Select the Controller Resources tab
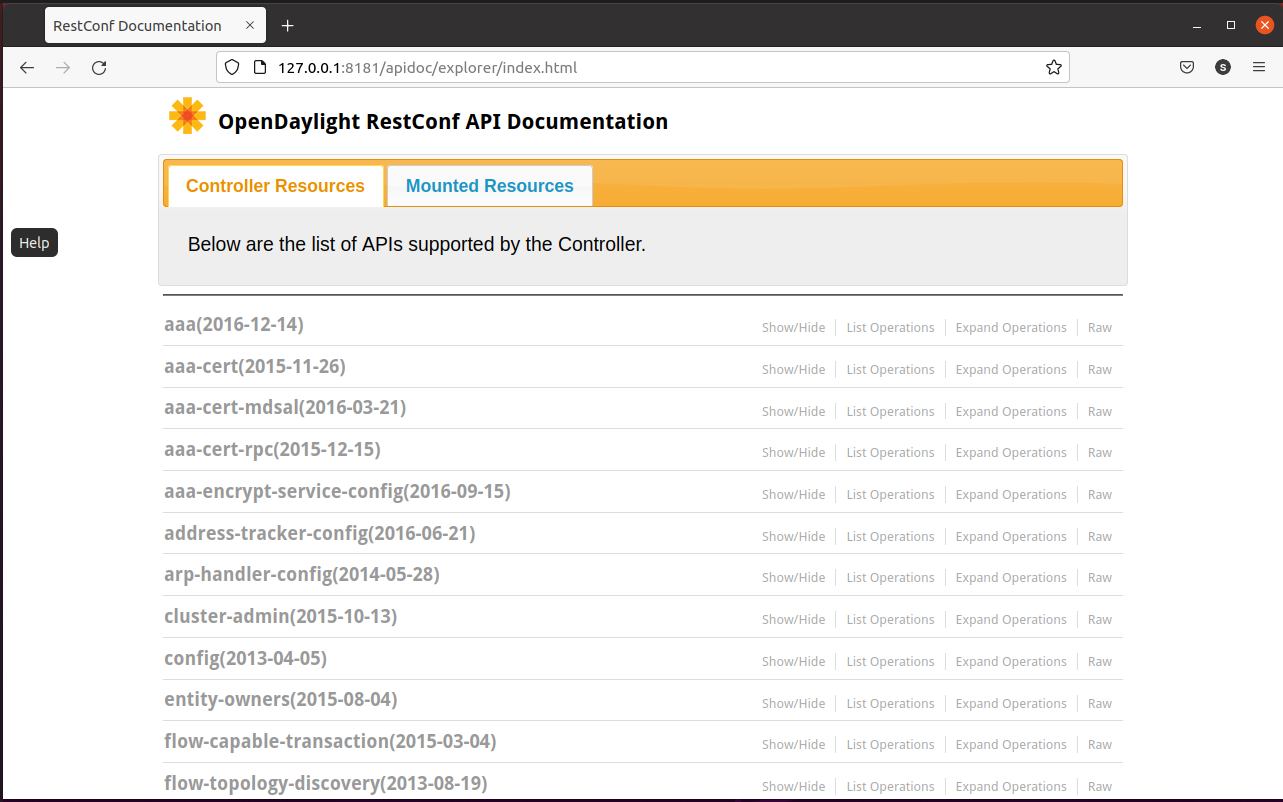This screenshot has height=802, width=1283. 275,186
